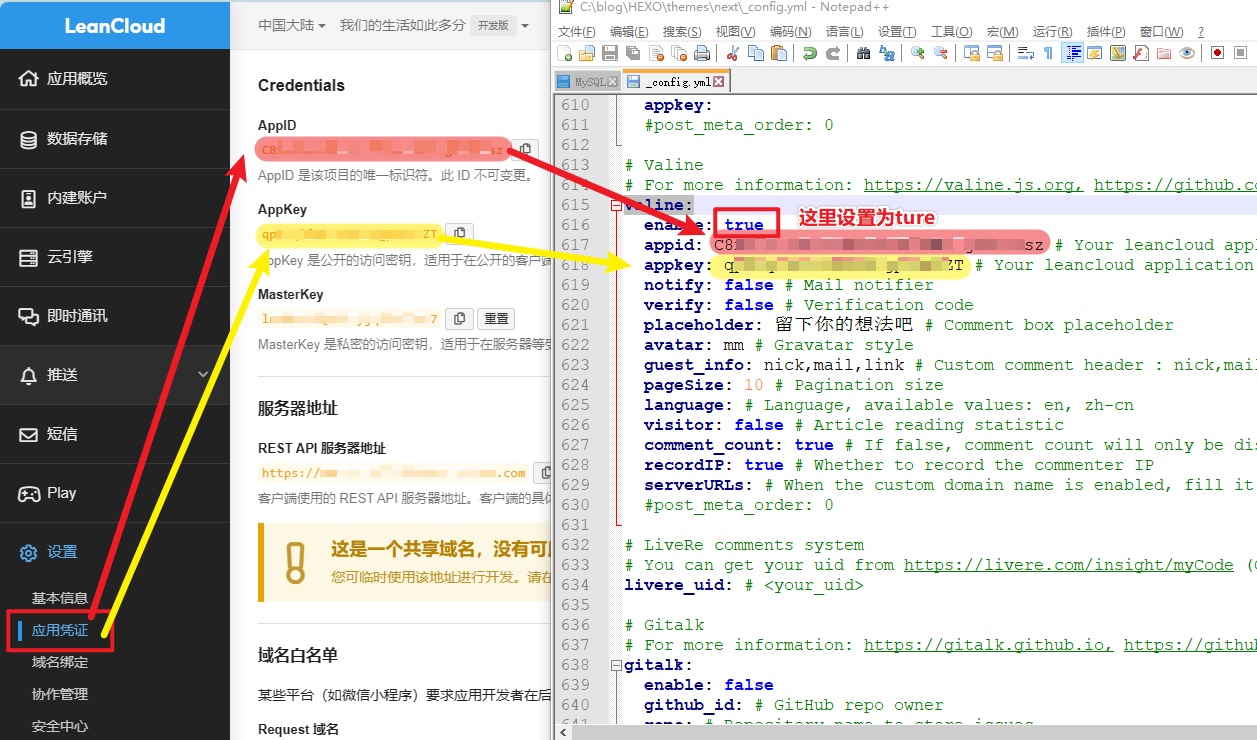Image resolution: width=1257 pixels, height=740 pixels.
Task: Close the _config.yml tab with its X
Action: pos(720,82)
